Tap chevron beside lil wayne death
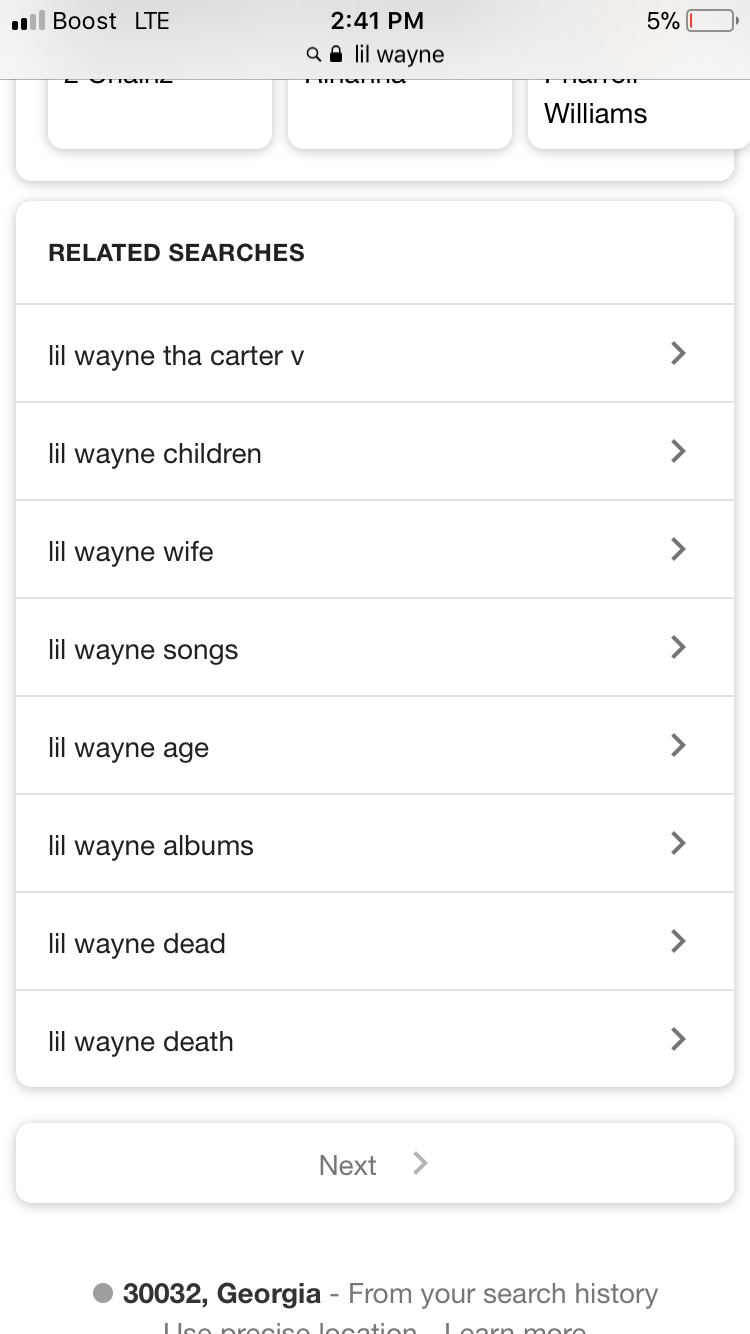750x1334 pixels. (678, 1039)
